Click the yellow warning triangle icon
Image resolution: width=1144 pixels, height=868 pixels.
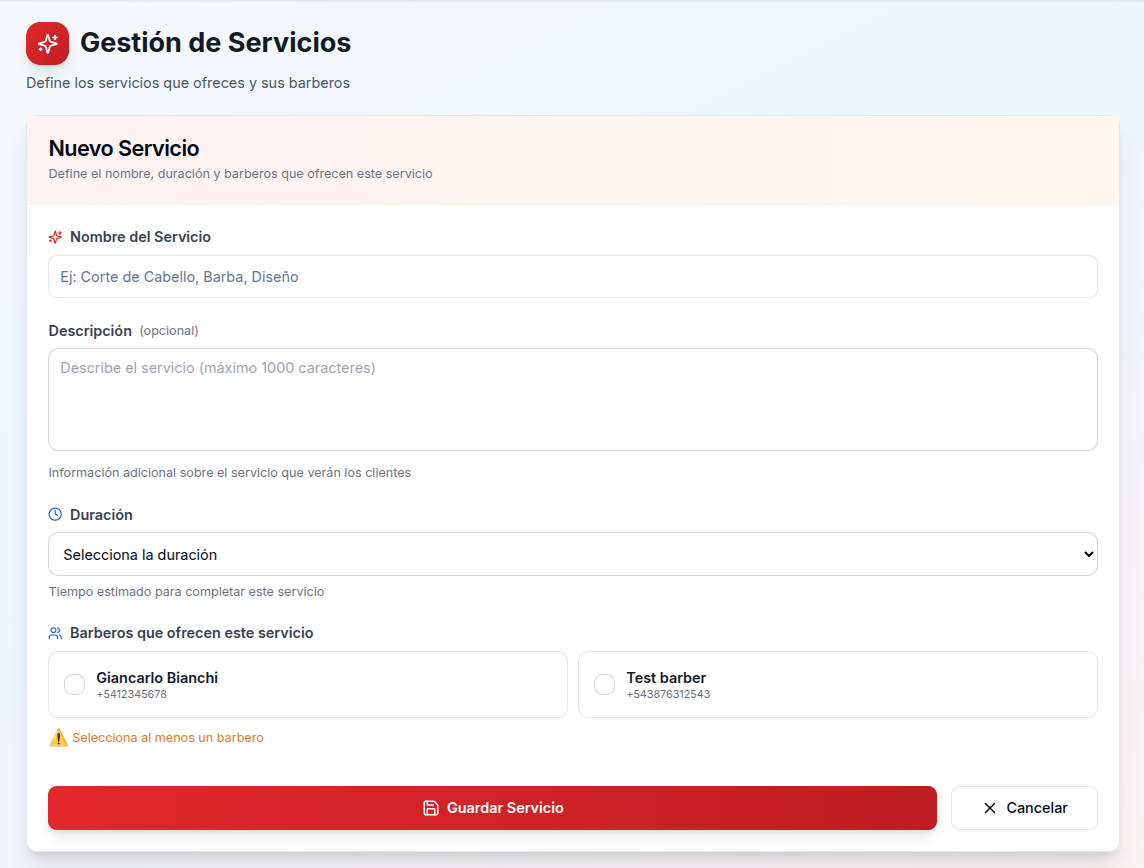[x=57, y=737]
